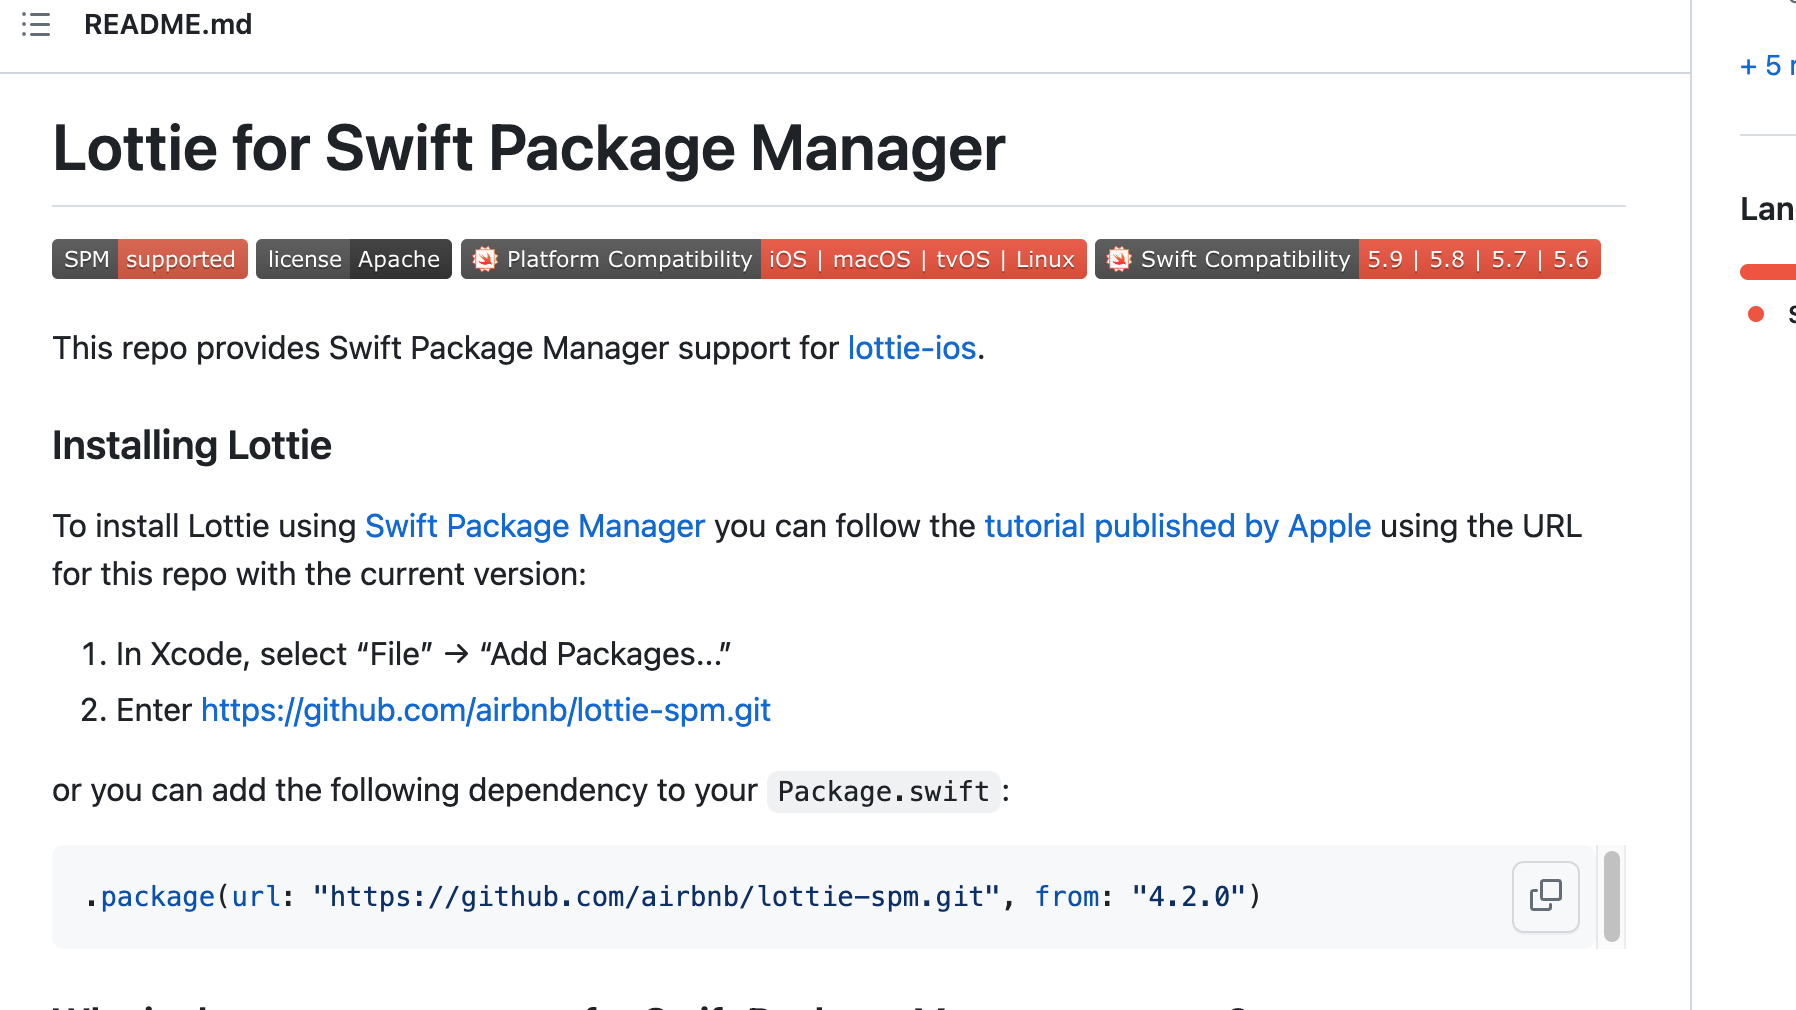Click the '+ 5' more link in sidebar

click(1768, 66)
